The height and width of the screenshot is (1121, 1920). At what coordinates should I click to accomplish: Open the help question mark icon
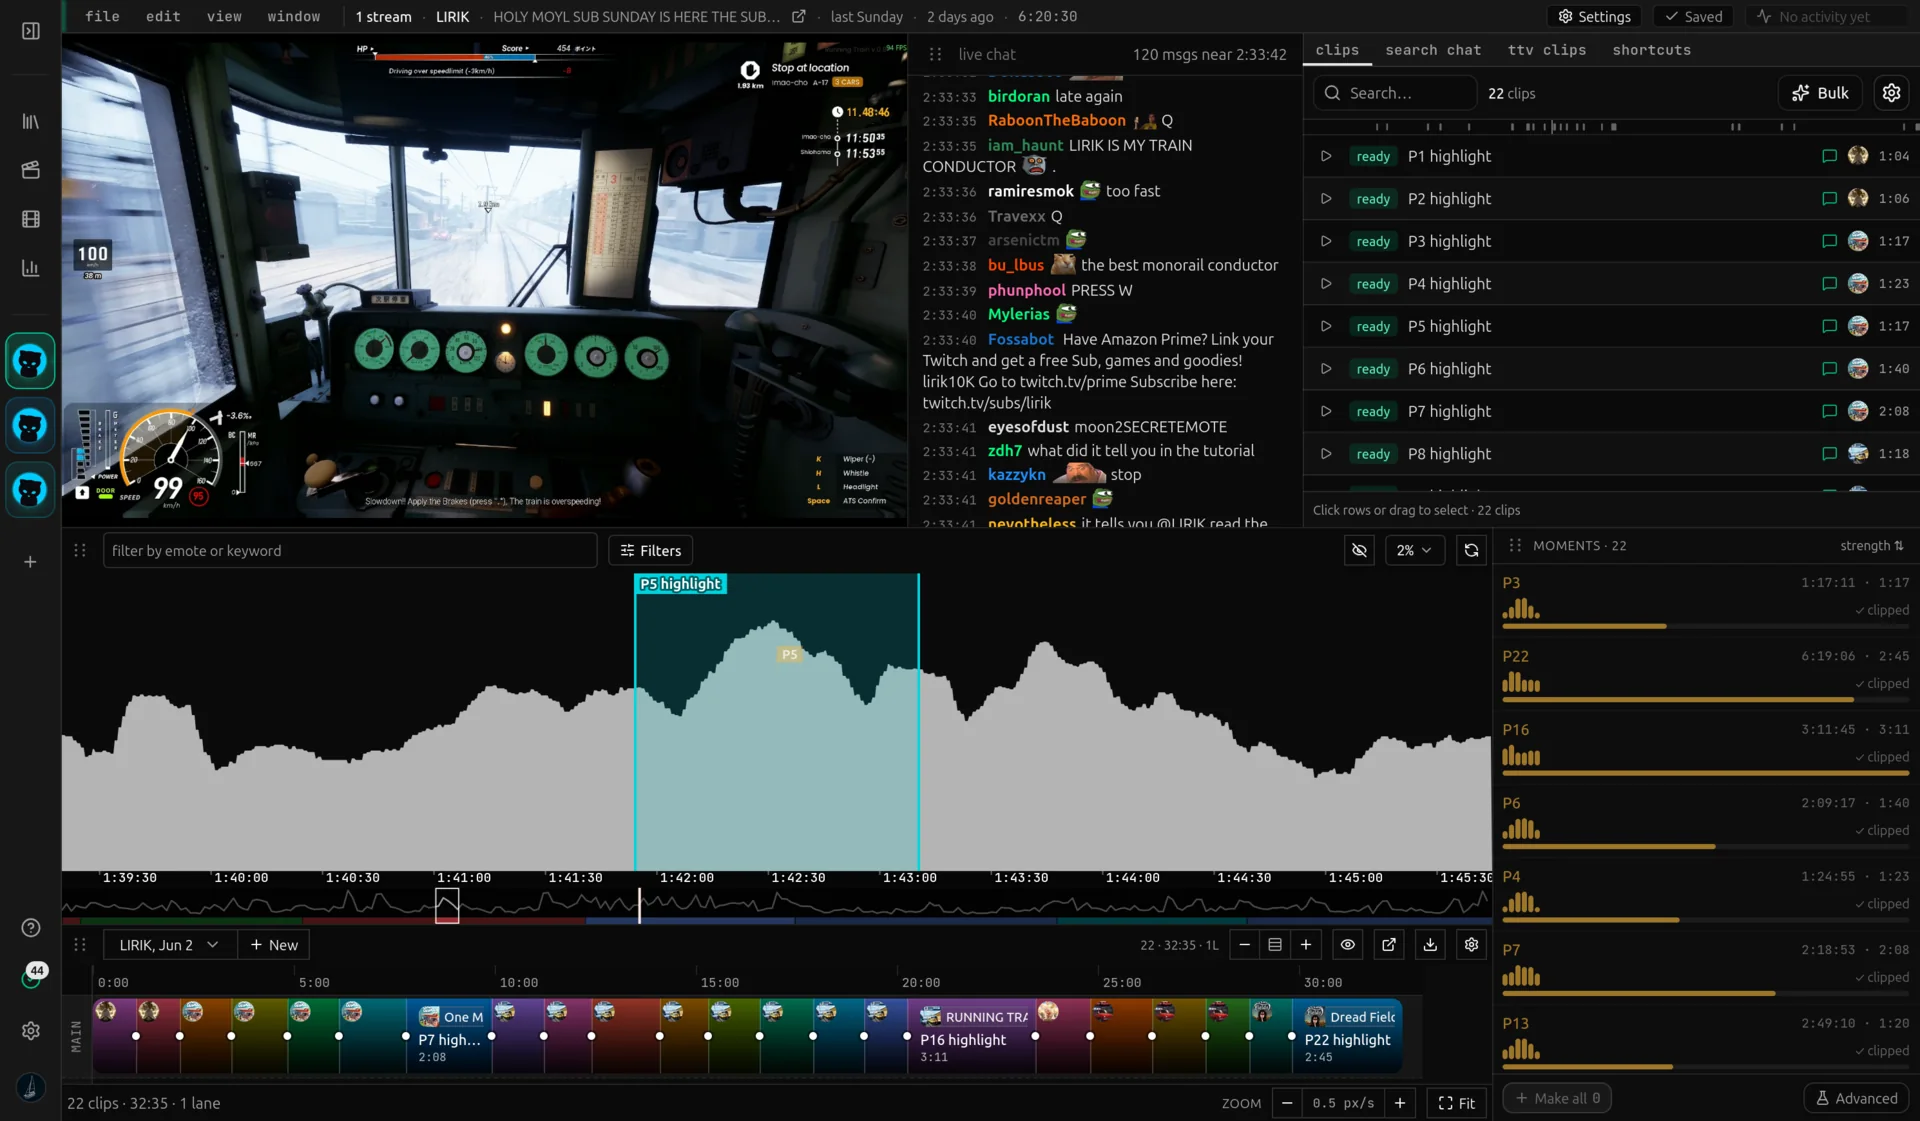tap(30, 928)
